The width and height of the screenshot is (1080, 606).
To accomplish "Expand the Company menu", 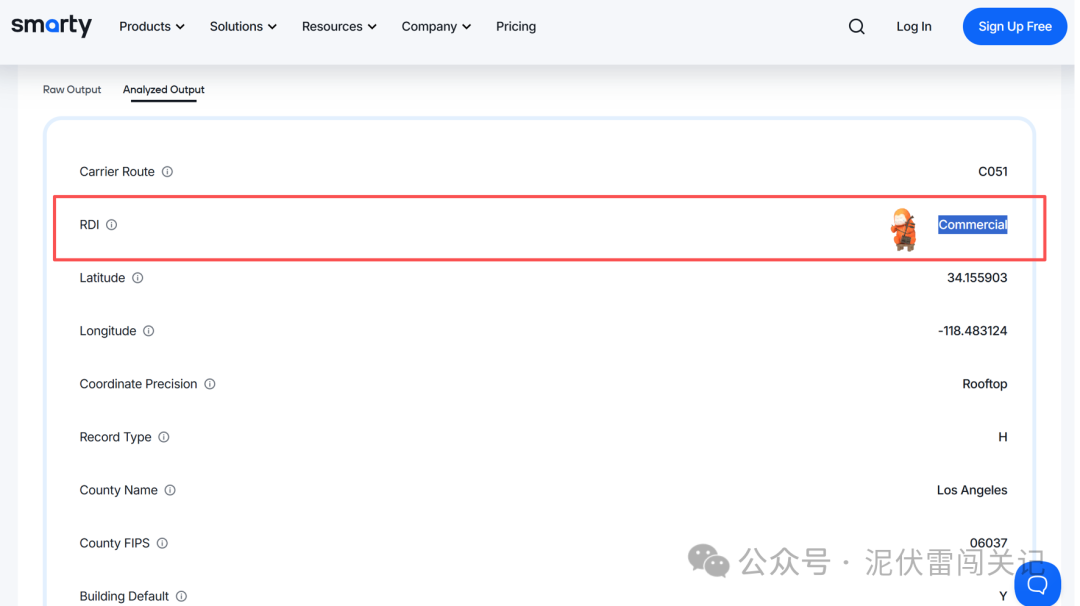I will (436, 26).
